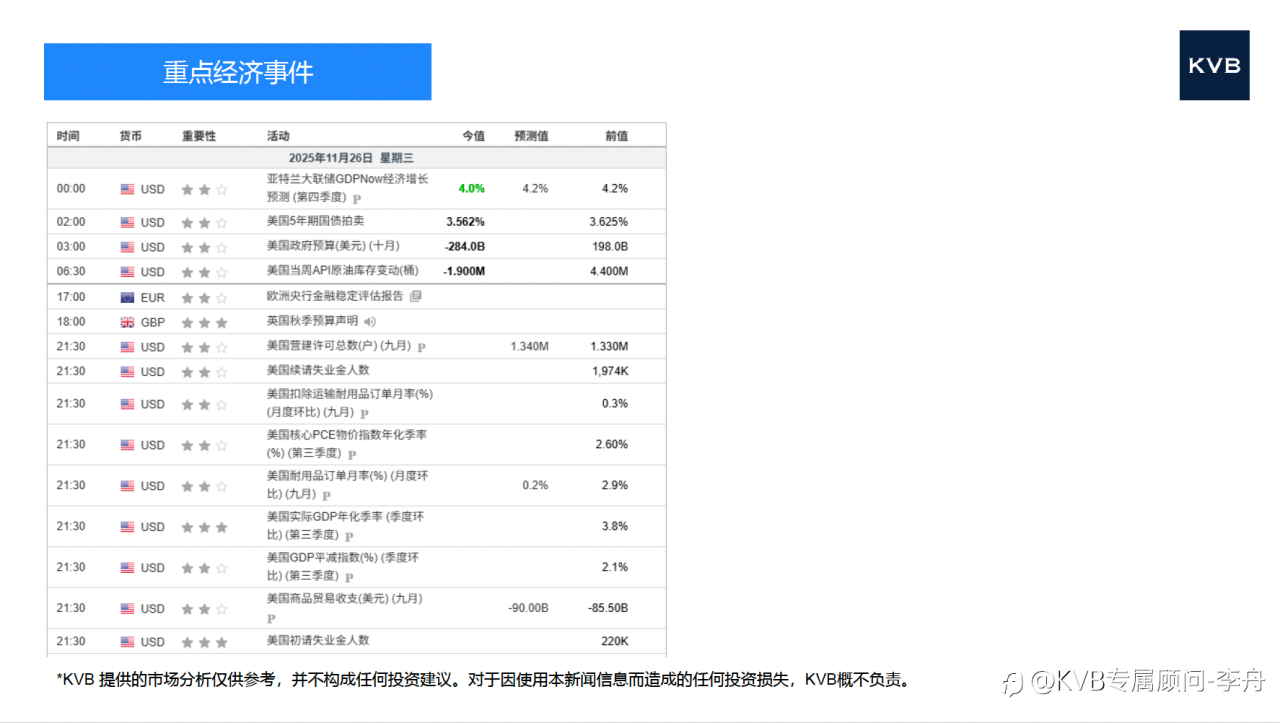Click the EUR currency label

point(153,298)
